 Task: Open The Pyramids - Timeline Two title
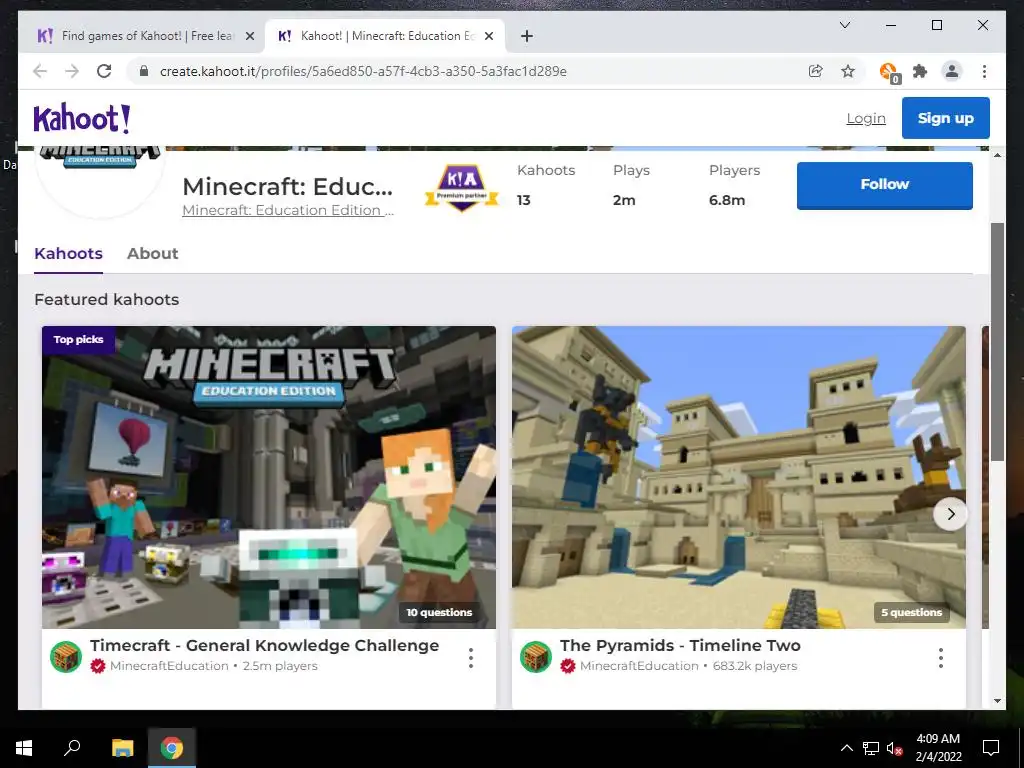click(680, 645)
